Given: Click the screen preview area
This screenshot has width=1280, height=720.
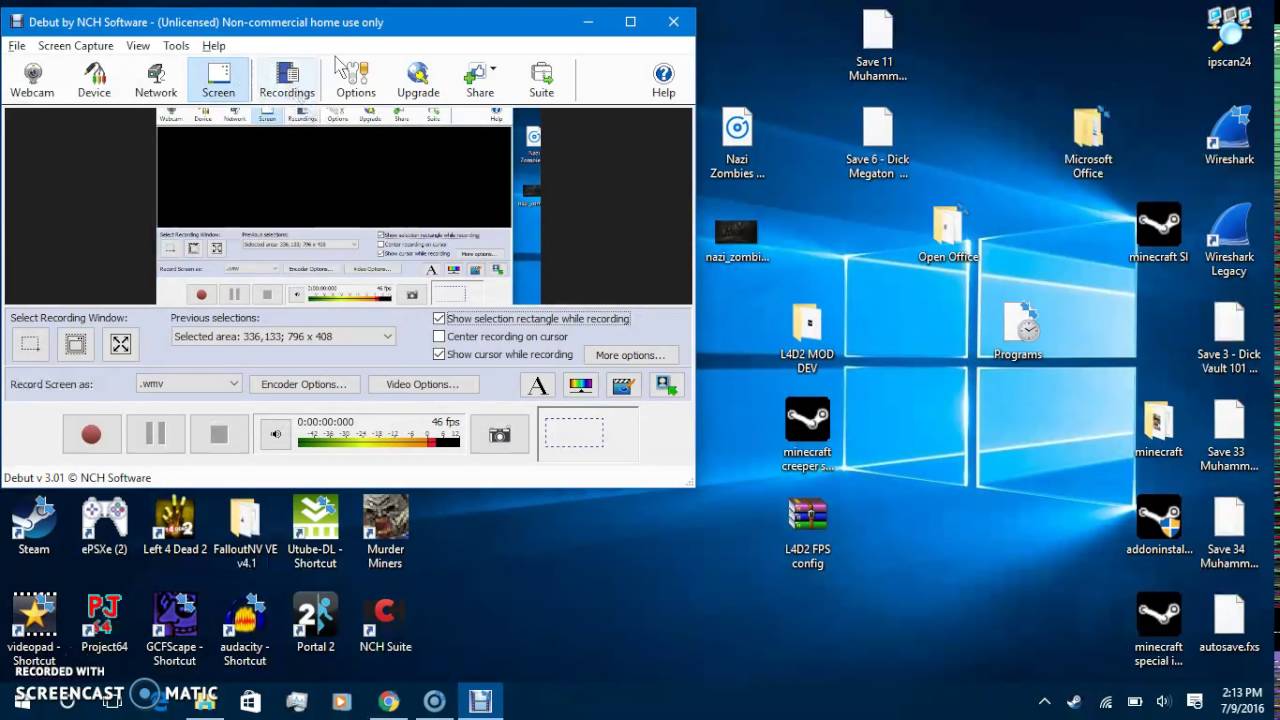Looking at the screenshot, I should [x=348, y=206].
